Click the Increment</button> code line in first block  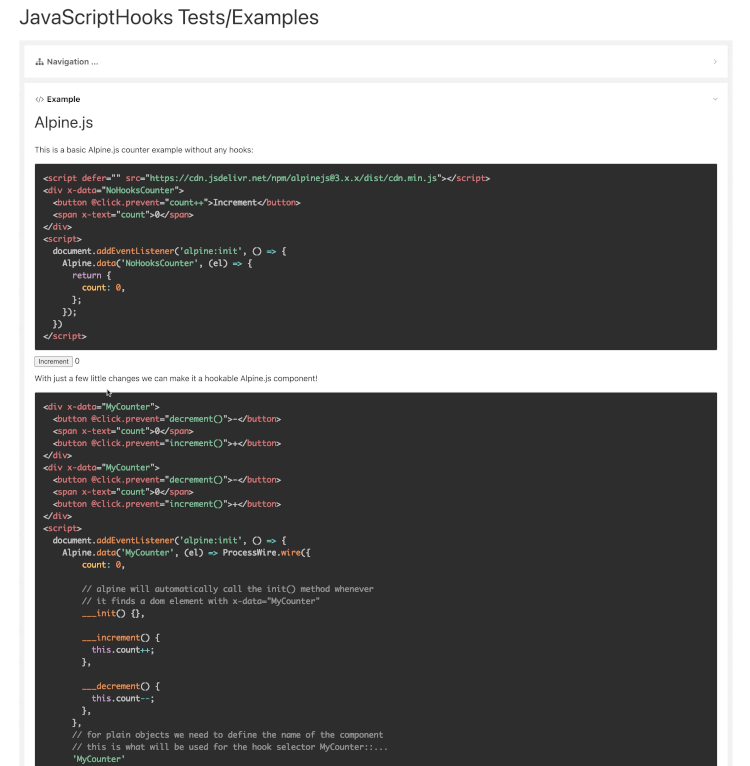(176, 203)
